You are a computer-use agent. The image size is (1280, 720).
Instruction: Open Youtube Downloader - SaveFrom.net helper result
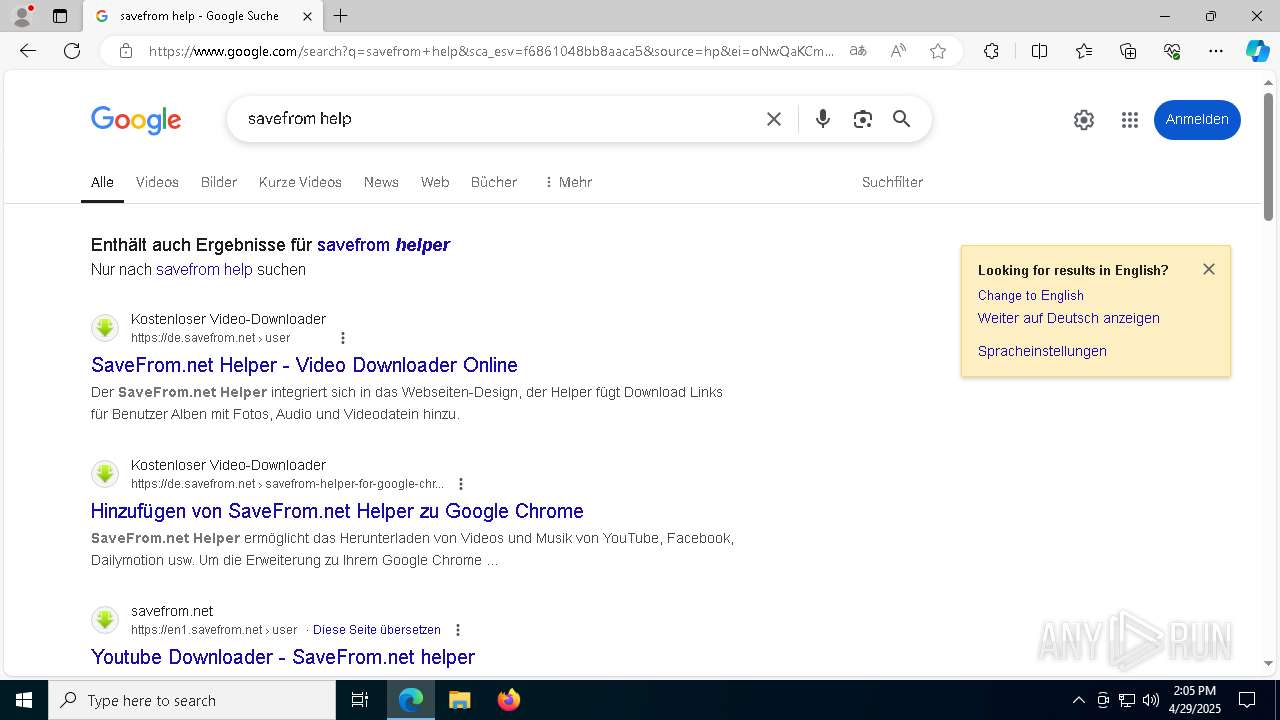pos(283,657)
